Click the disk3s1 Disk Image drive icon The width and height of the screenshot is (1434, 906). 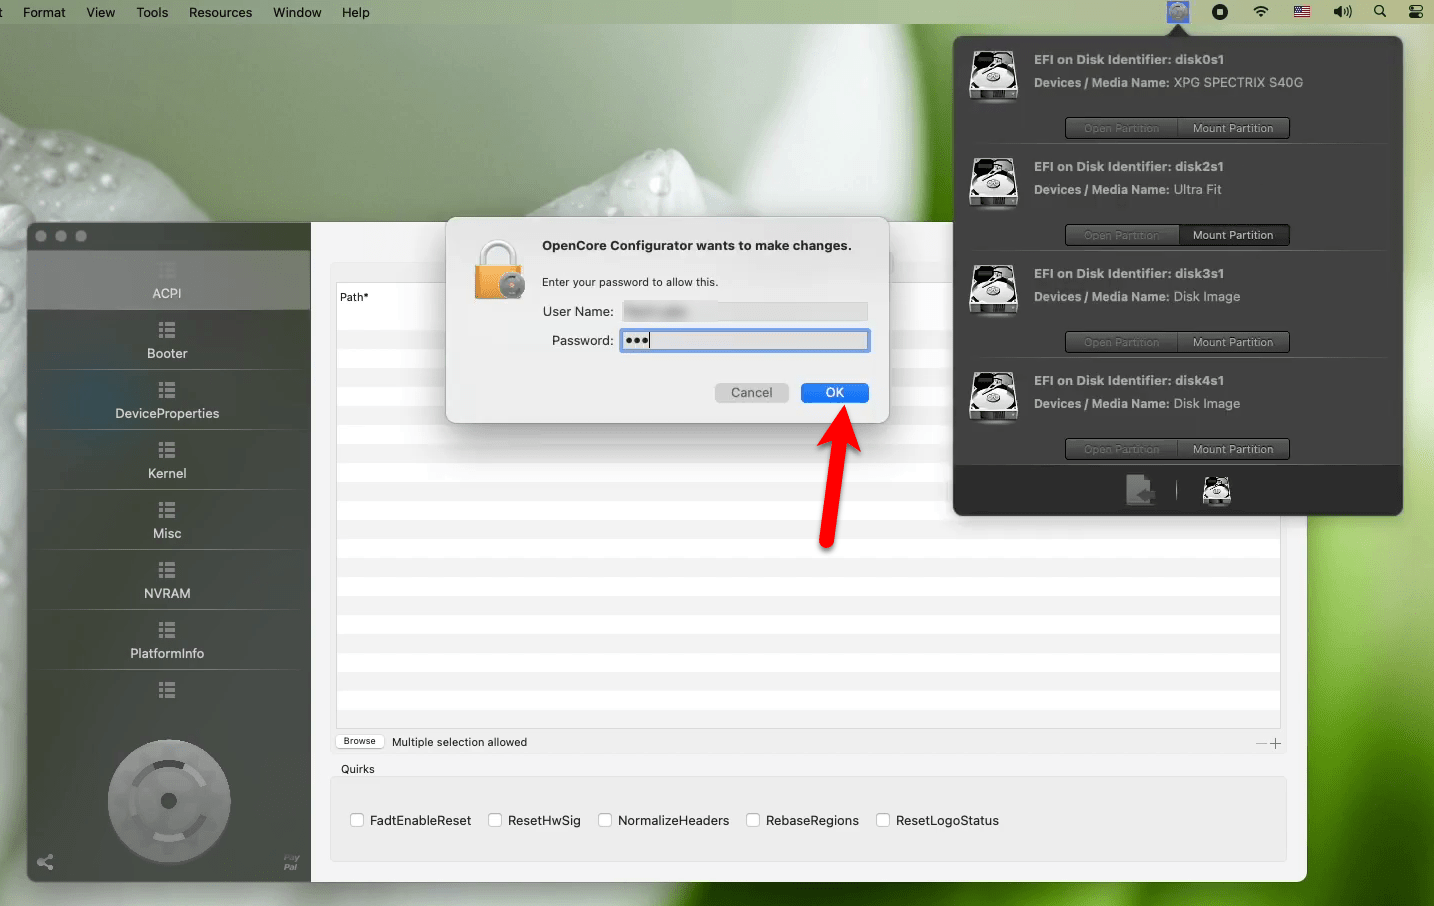(994, 290)
